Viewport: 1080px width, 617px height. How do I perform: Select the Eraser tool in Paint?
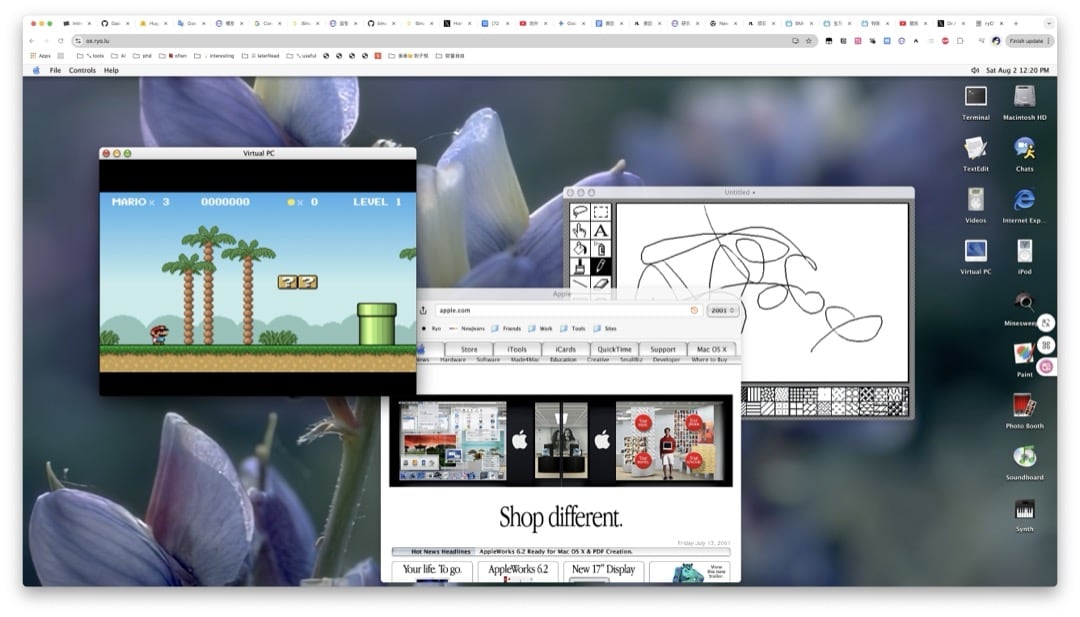(601, 283)
